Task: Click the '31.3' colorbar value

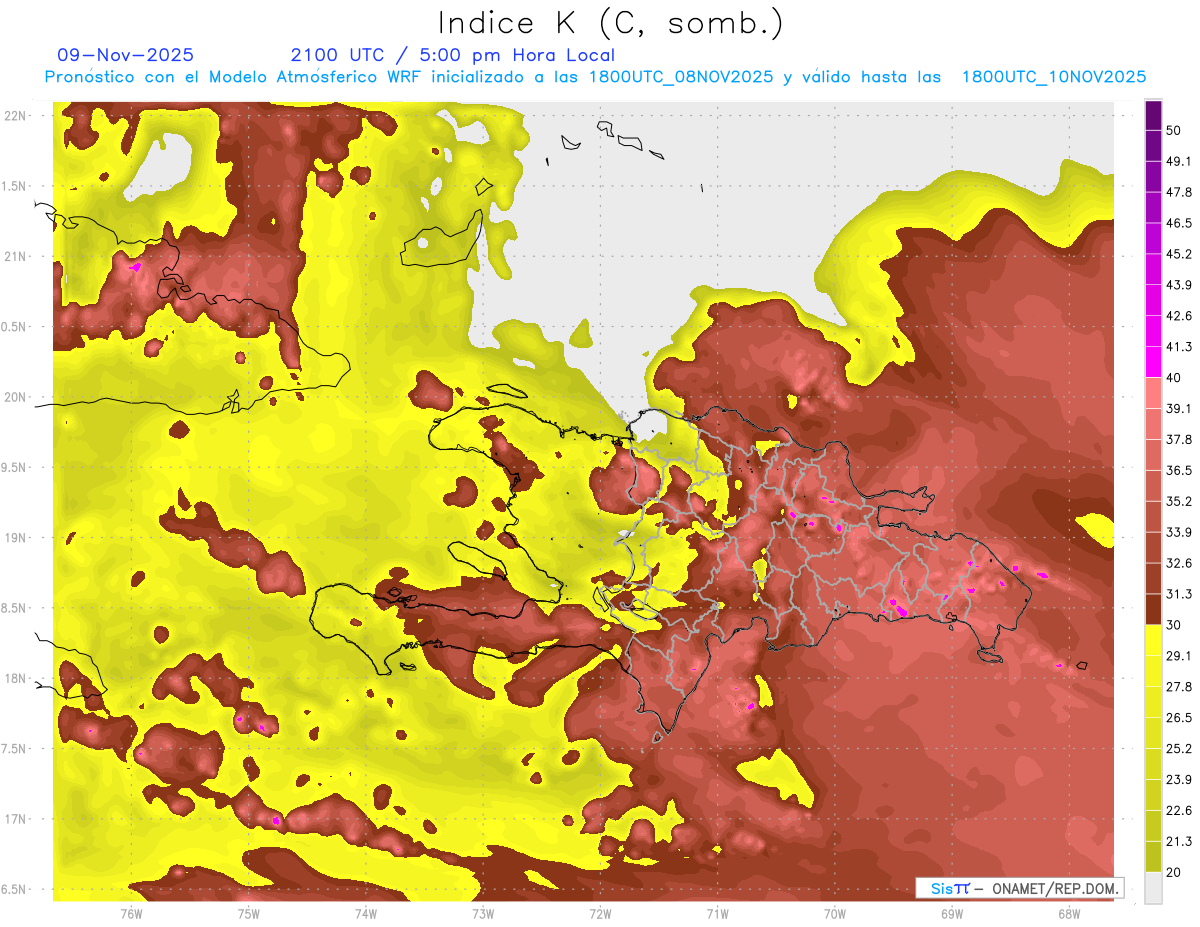Action: click(1179, 594)
